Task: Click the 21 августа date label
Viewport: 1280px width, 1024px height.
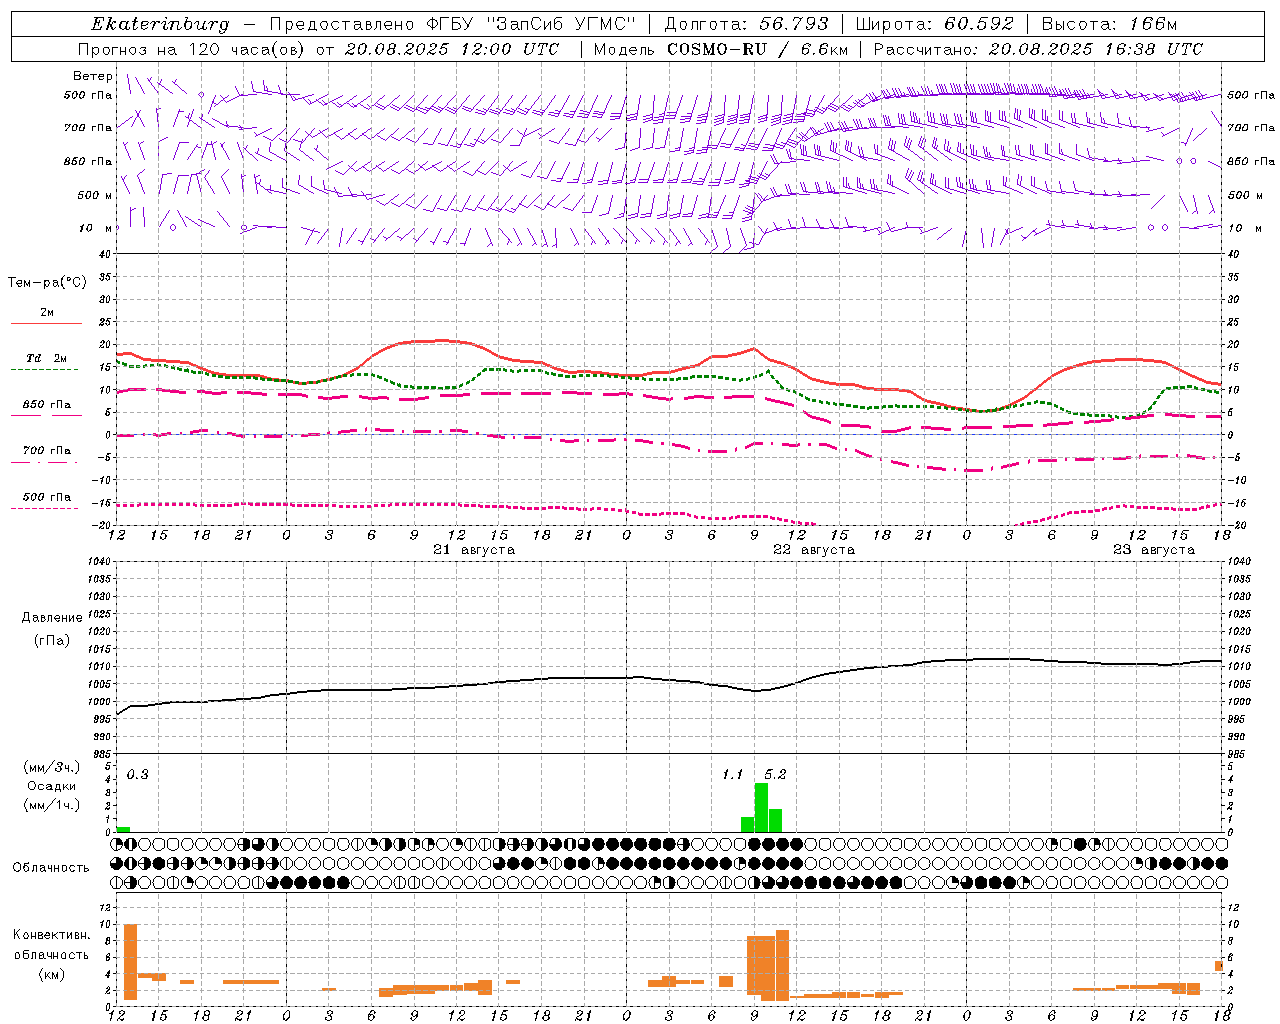Action: [474, 550]
